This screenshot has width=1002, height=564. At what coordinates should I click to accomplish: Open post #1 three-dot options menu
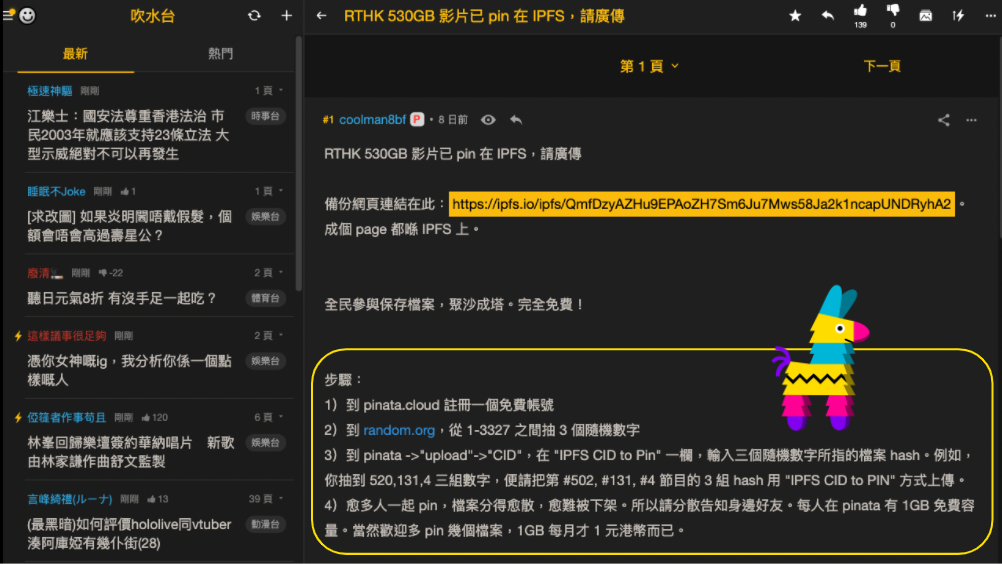point(971,120)
